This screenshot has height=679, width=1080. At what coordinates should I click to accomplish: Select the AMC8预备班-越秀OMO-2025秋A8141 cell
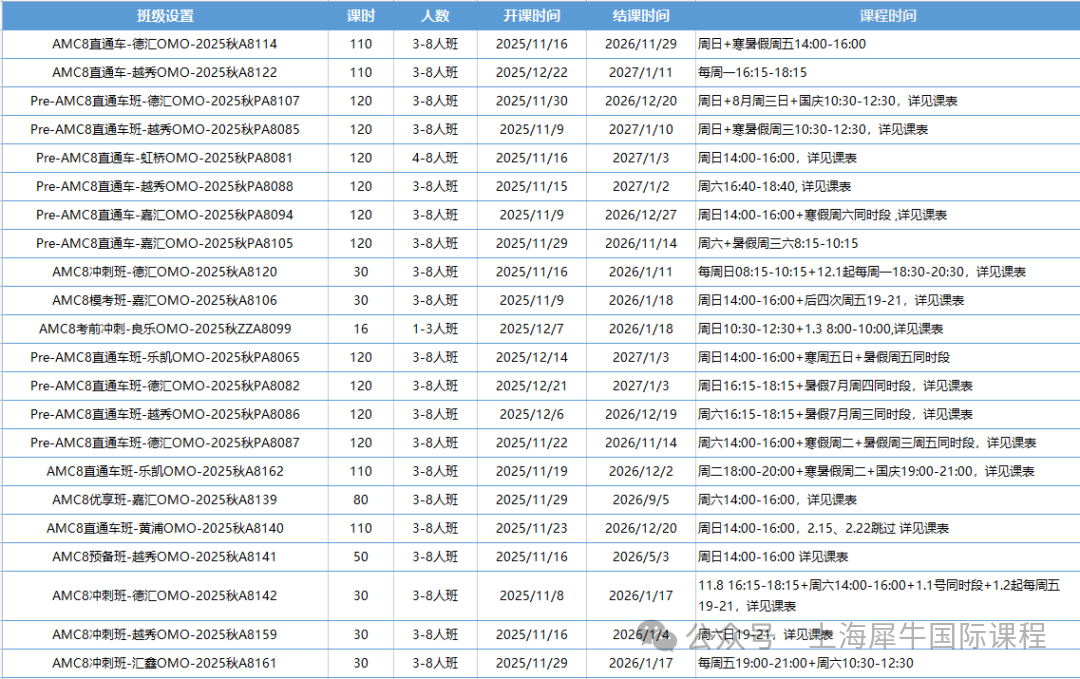165,557
